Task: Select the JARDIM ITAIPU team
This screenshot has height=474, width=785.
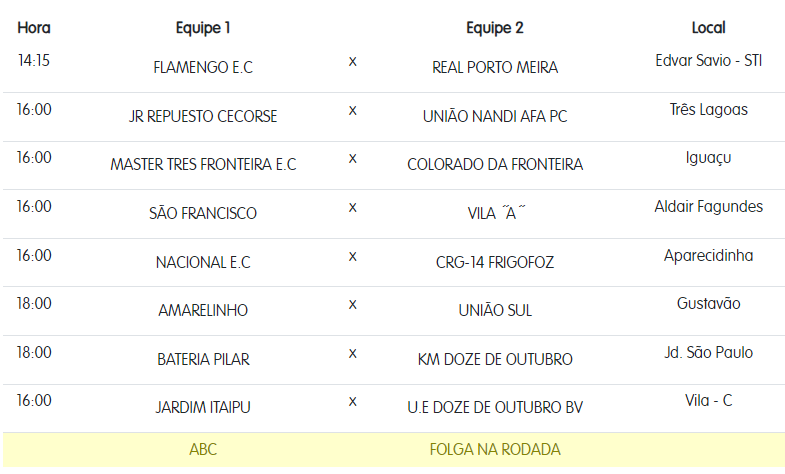Action: click(203, 407)
